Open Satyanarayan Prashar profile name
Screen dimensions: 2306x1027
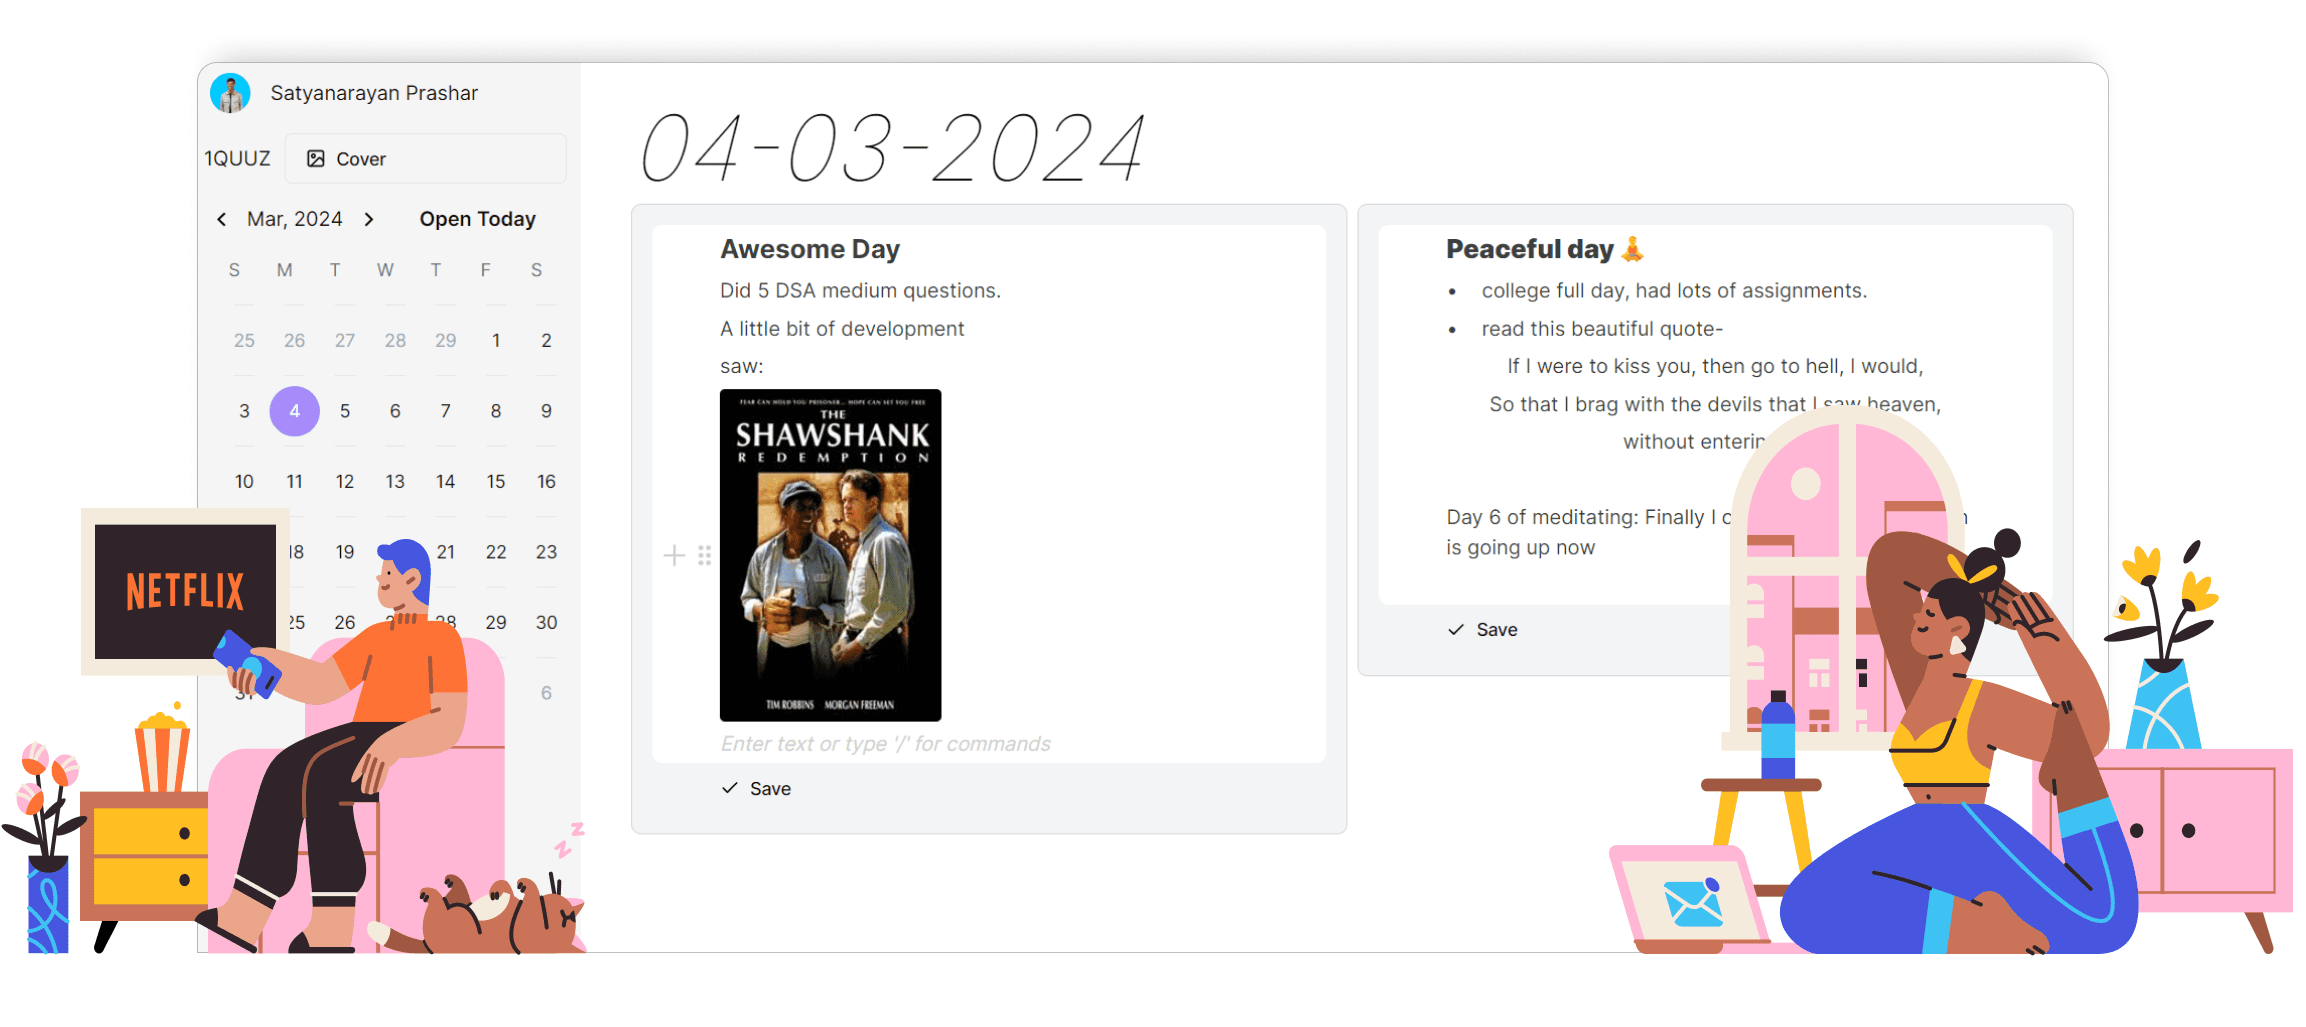(x=374, y=93)
